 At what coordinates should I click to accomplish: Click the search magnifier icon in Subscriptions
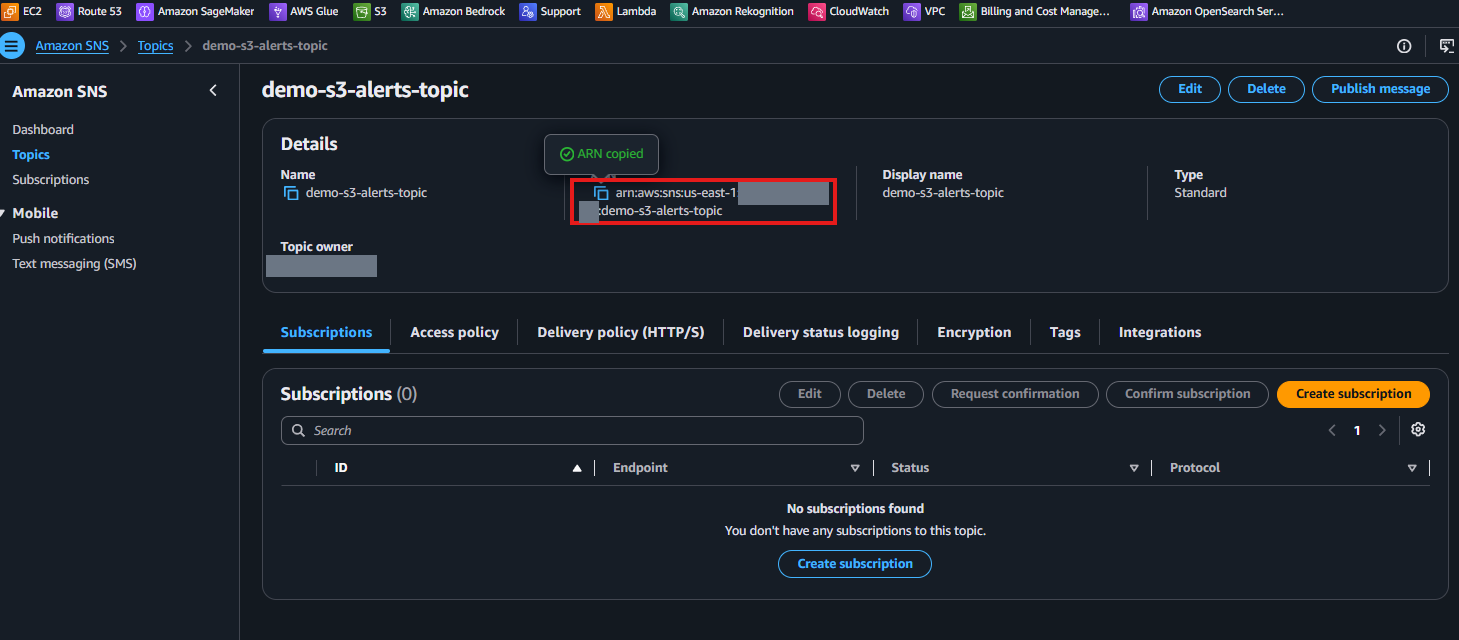point(298,430)
